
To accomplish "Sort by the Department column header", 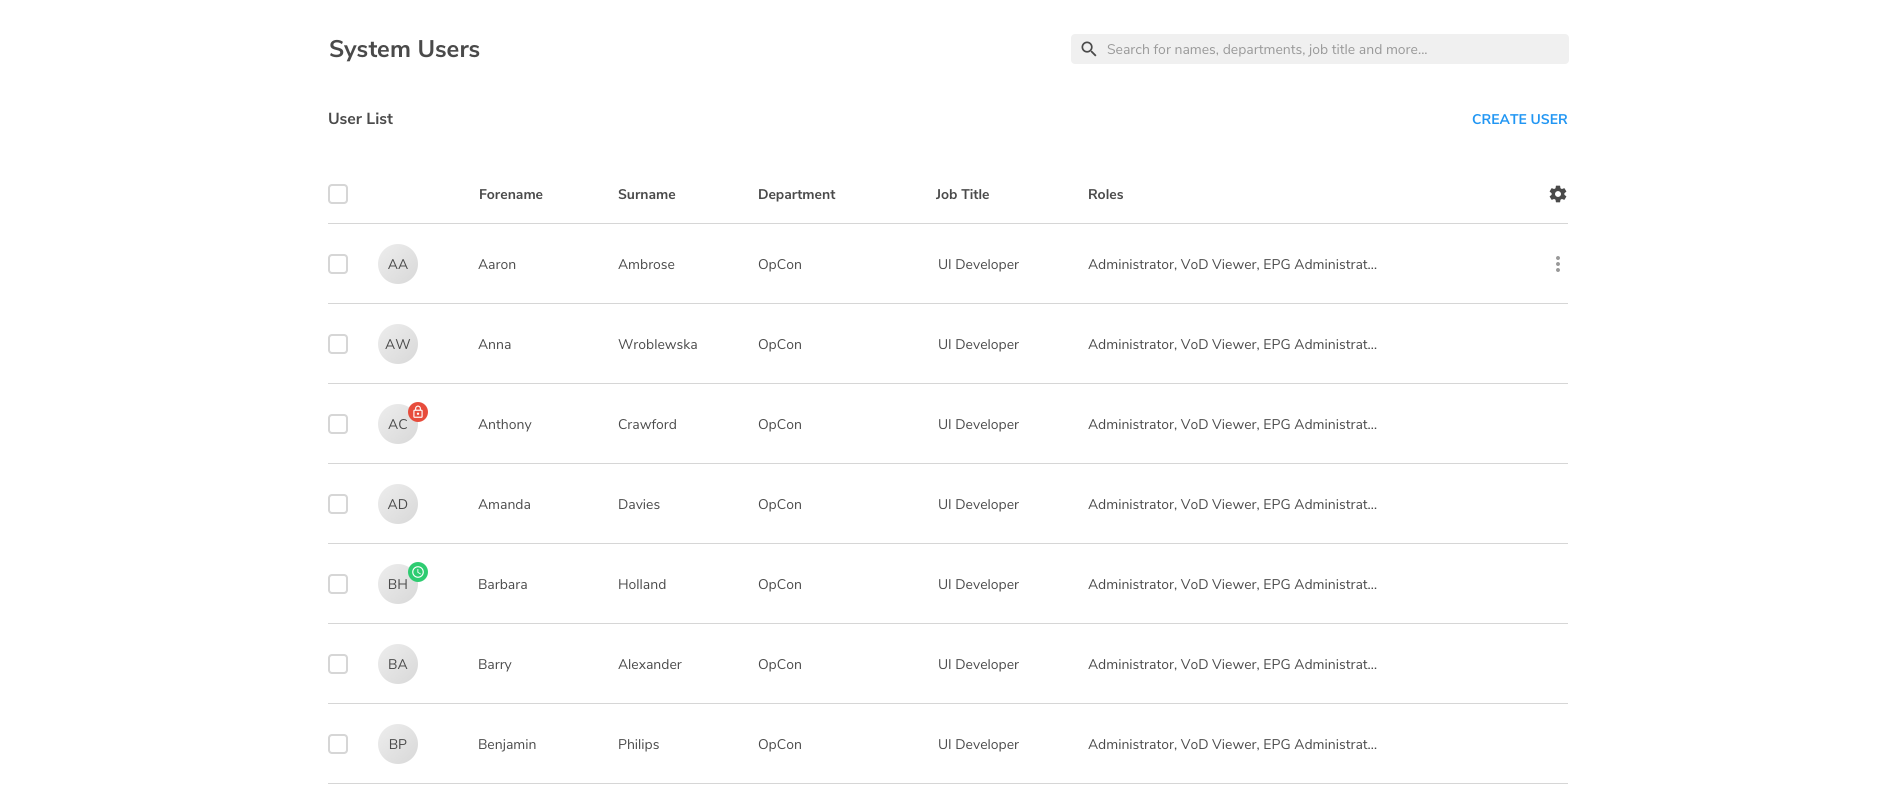I will 796,194.
